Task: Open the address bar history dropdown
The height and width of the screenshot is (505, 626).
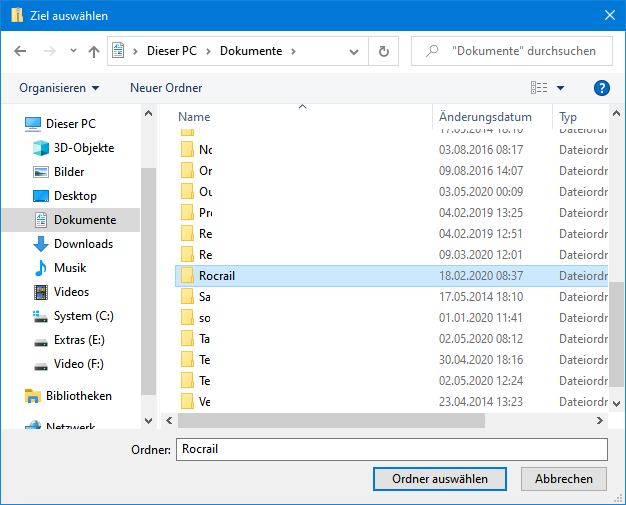Action: click(x=356, y=51)
